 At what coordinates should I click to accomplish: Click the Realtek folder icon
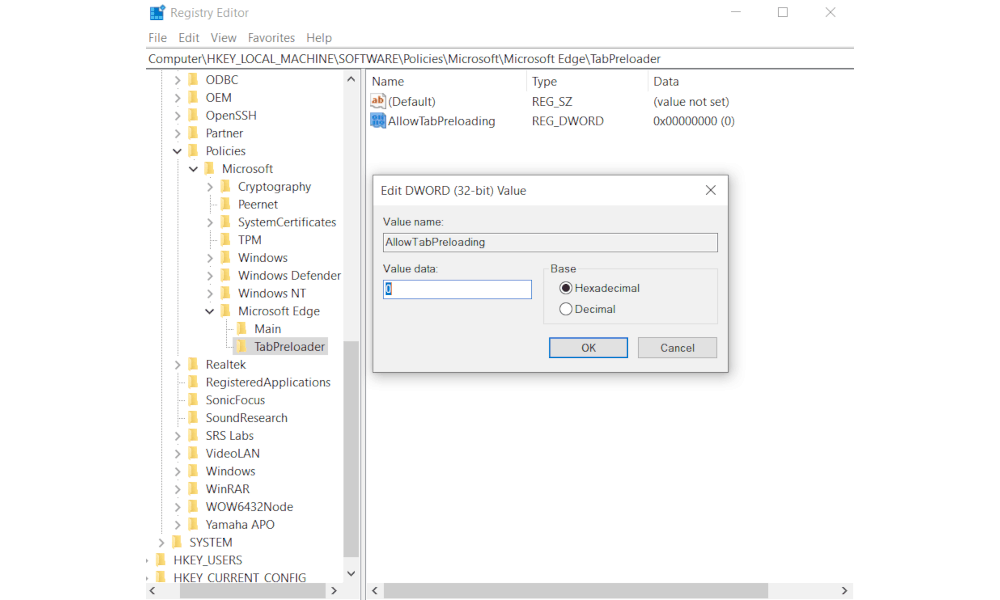[x=193, y=365]
